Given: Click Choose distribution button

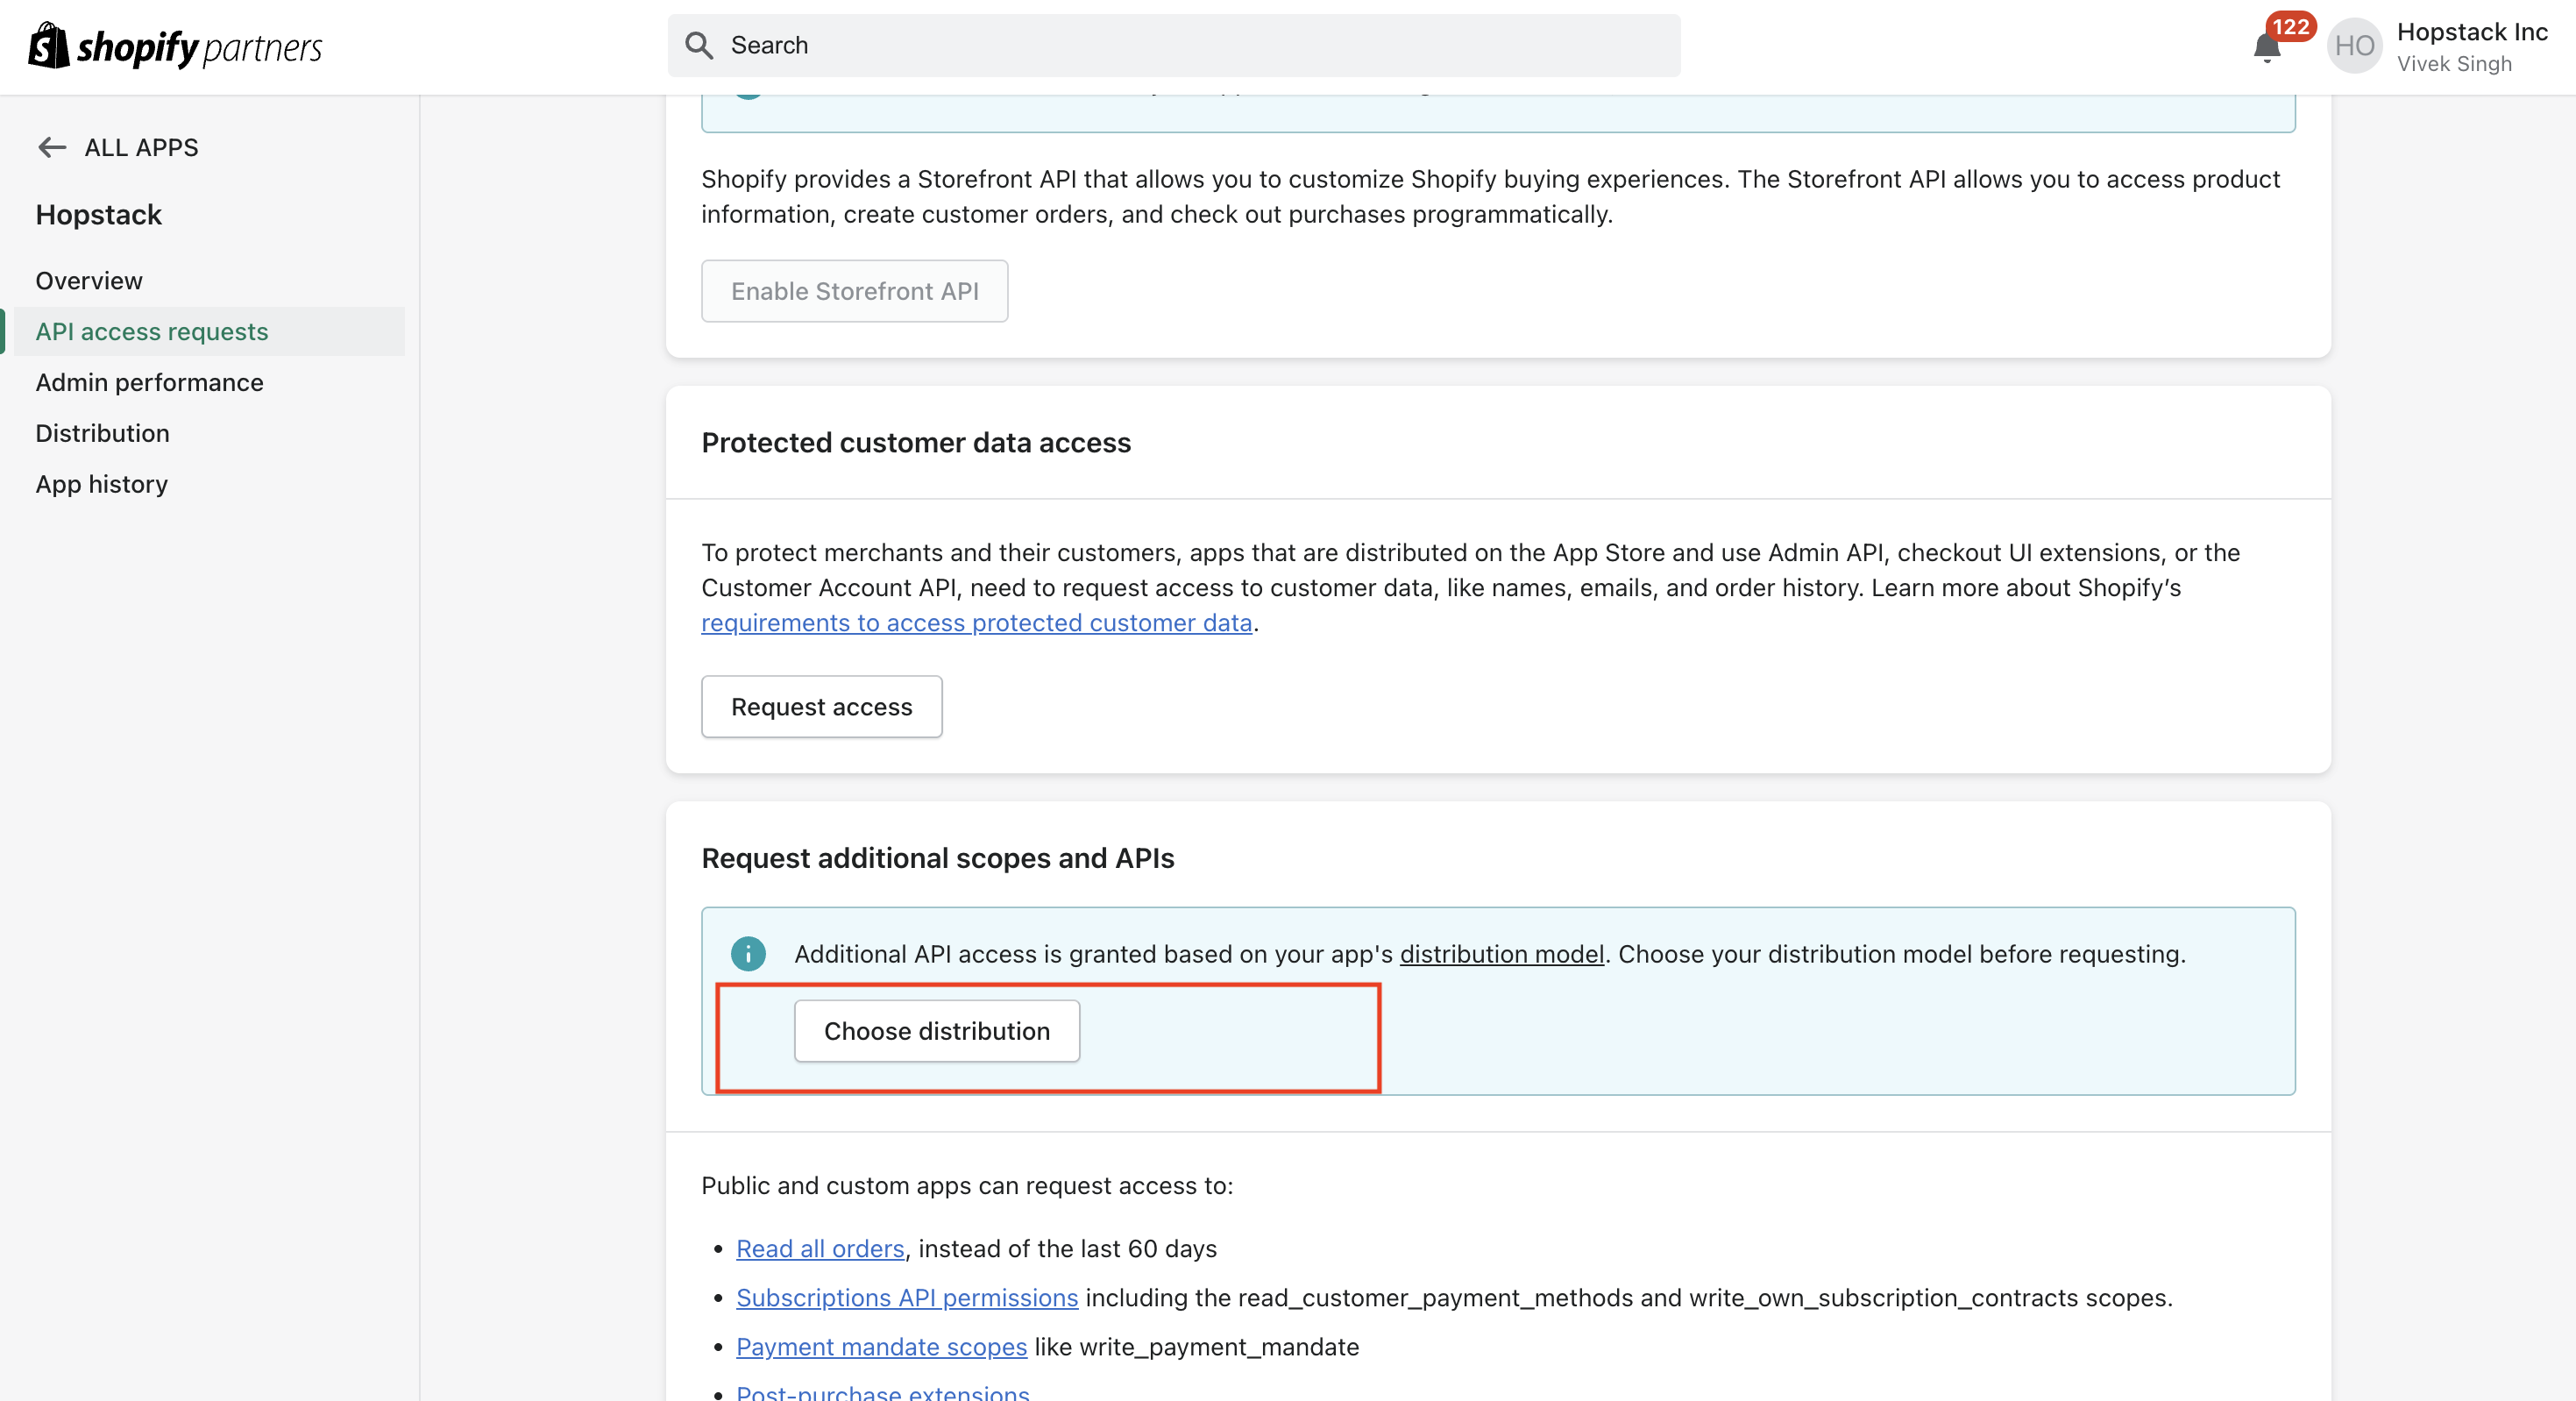Looking at the screenshot, I should coord(936,1031).
